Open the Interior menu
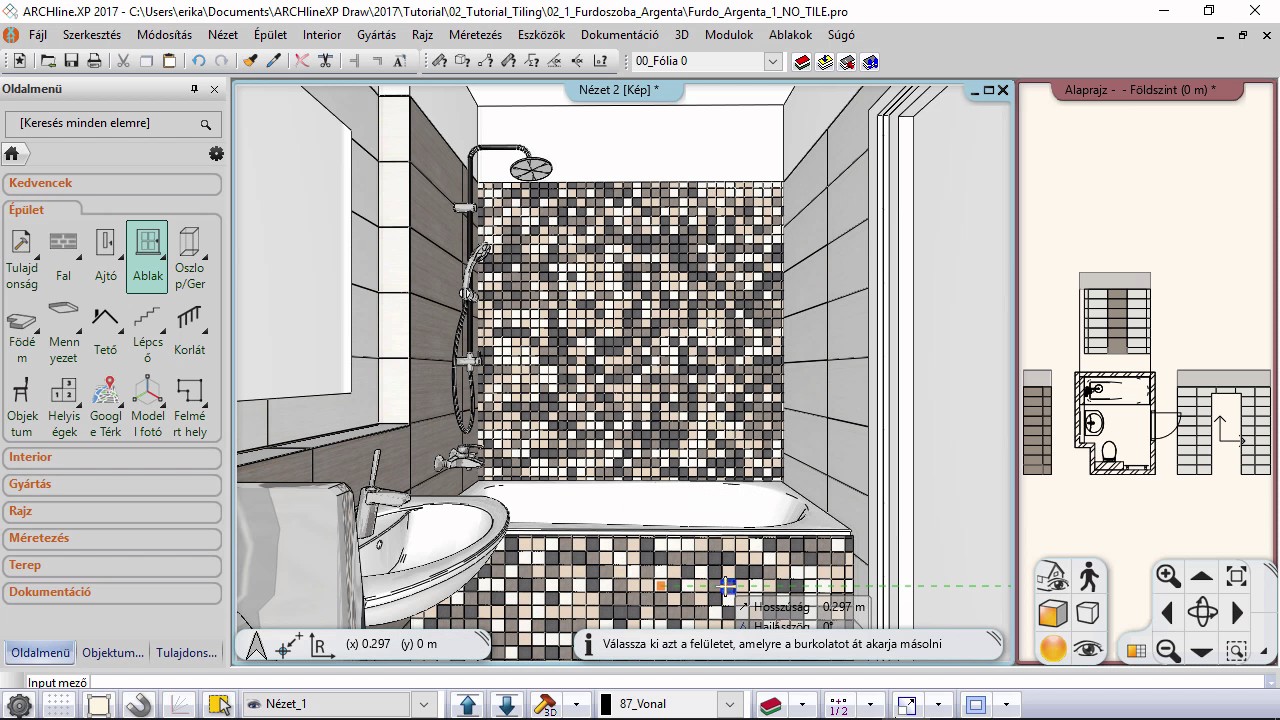Screen dimensions: 1280x720 (322, 34)
